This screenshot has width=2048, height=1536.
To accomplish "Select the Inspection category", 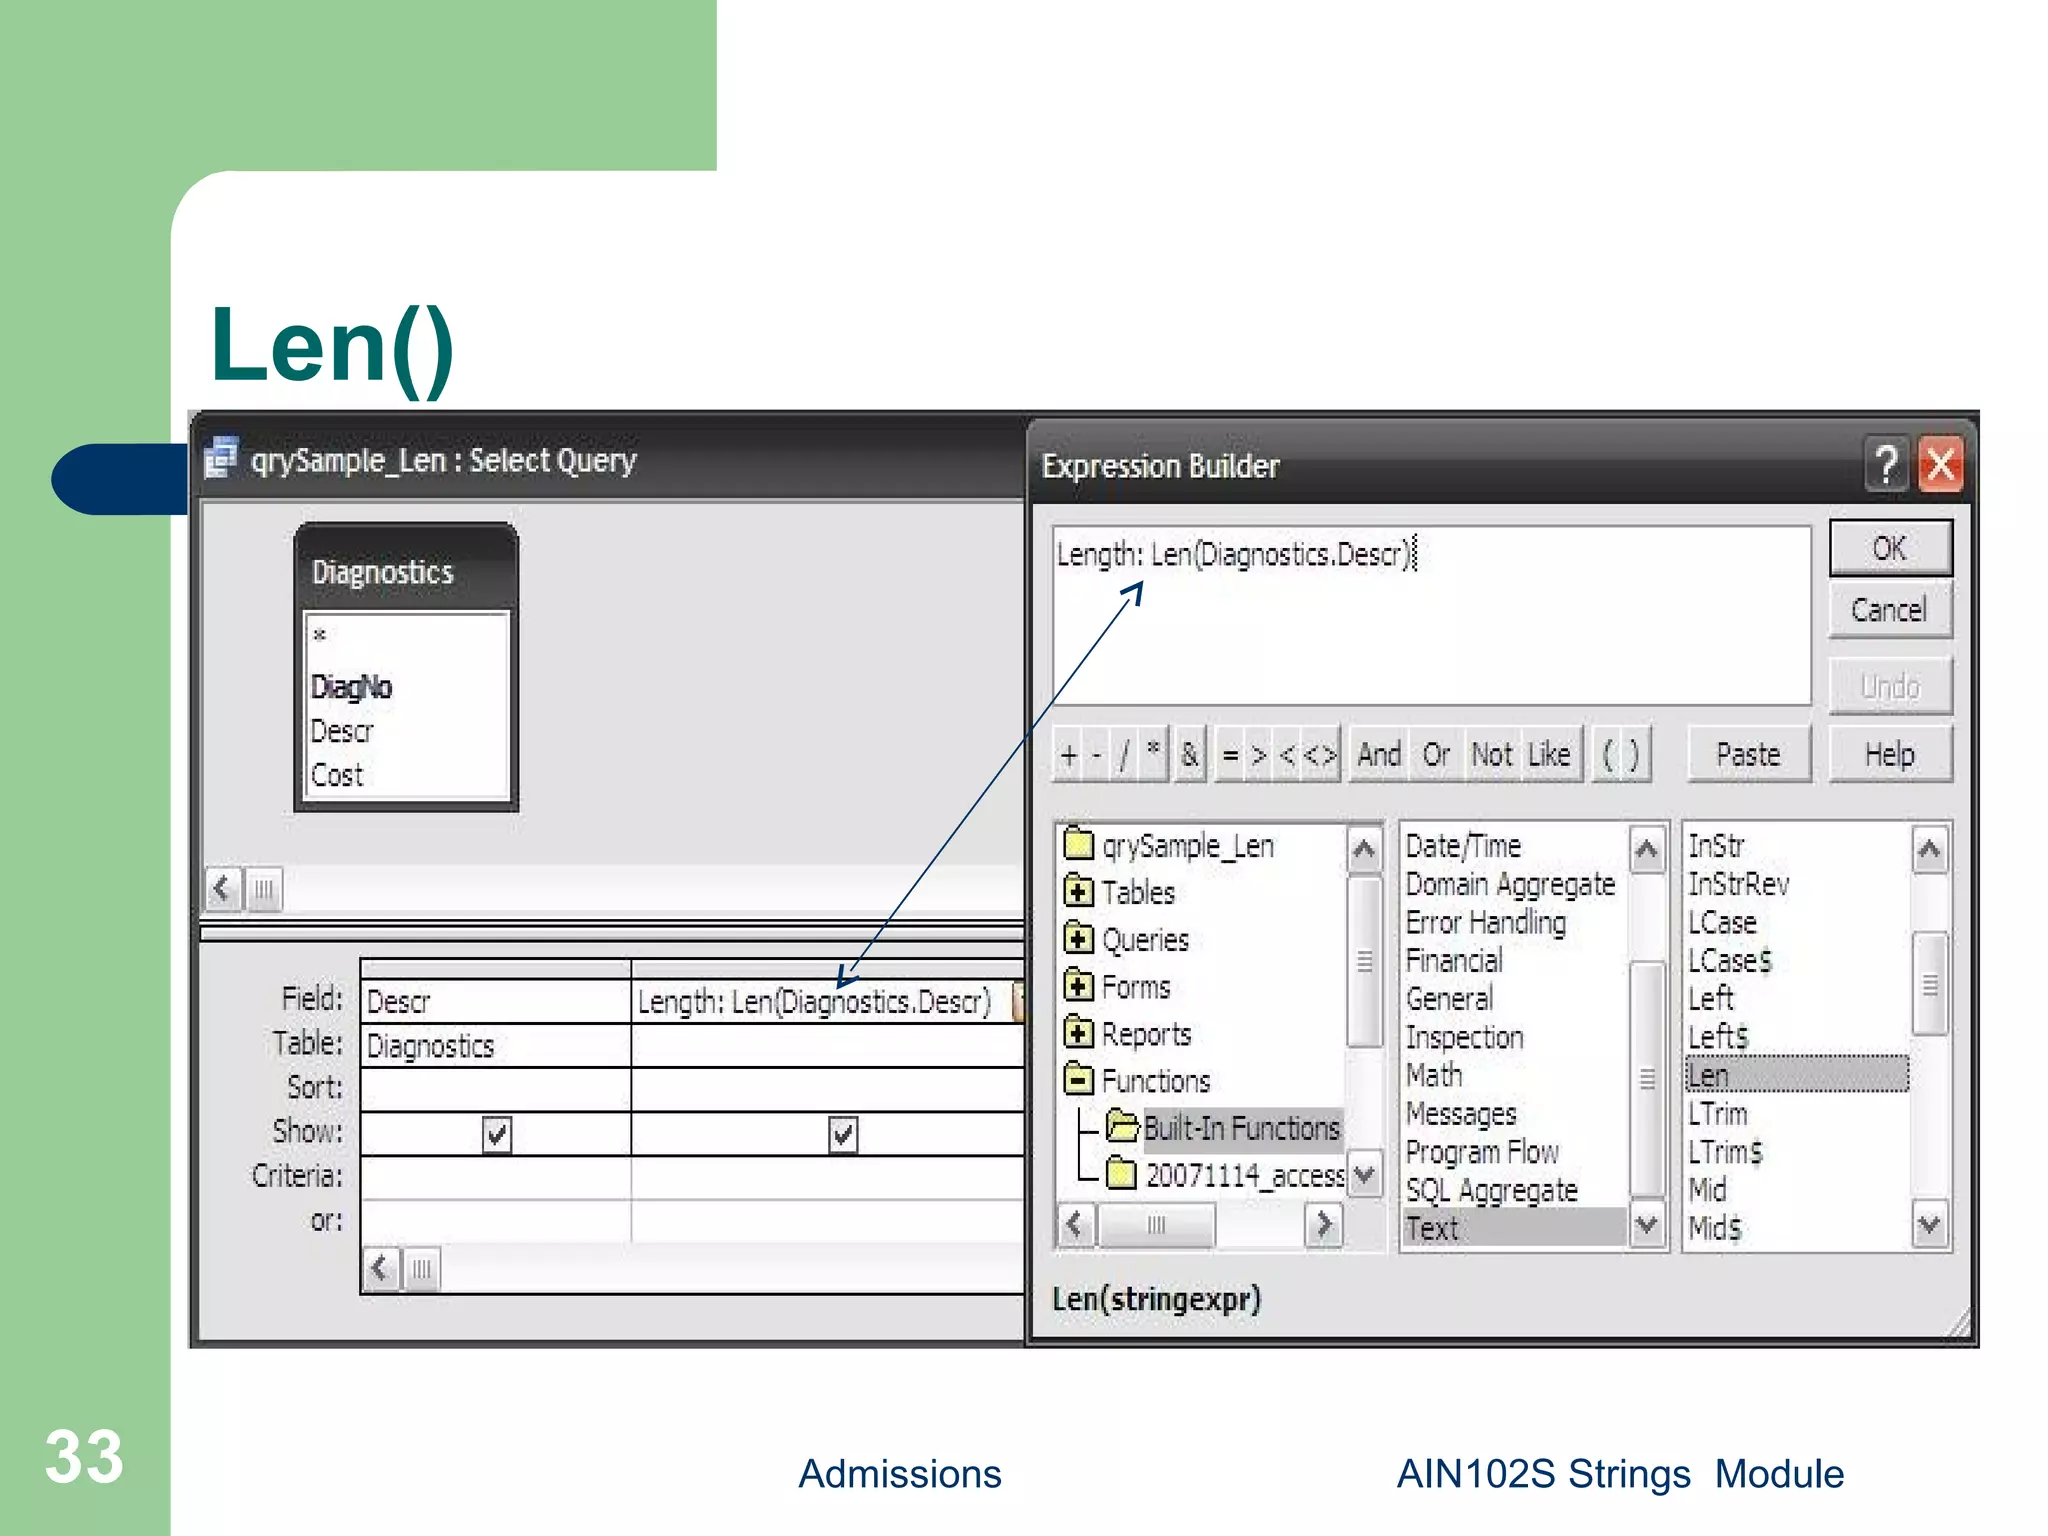I will point(1464,1037).
